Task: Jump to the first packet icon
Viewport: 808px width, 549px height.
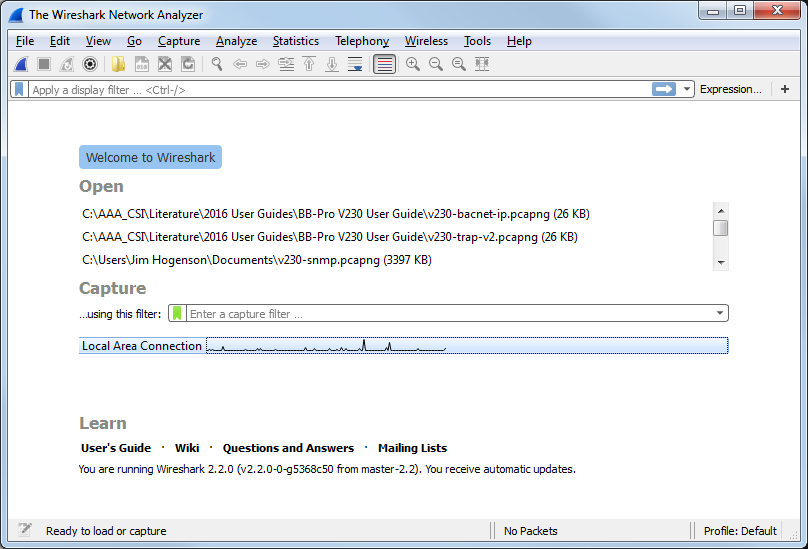Action: [x=309, y=64]
